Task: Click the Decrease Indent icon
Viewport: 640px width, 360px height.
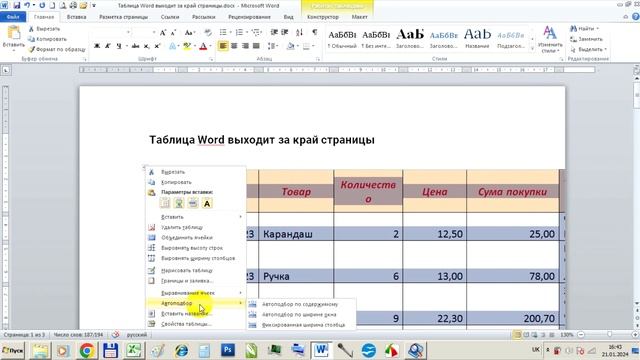Action: point(274,33)
